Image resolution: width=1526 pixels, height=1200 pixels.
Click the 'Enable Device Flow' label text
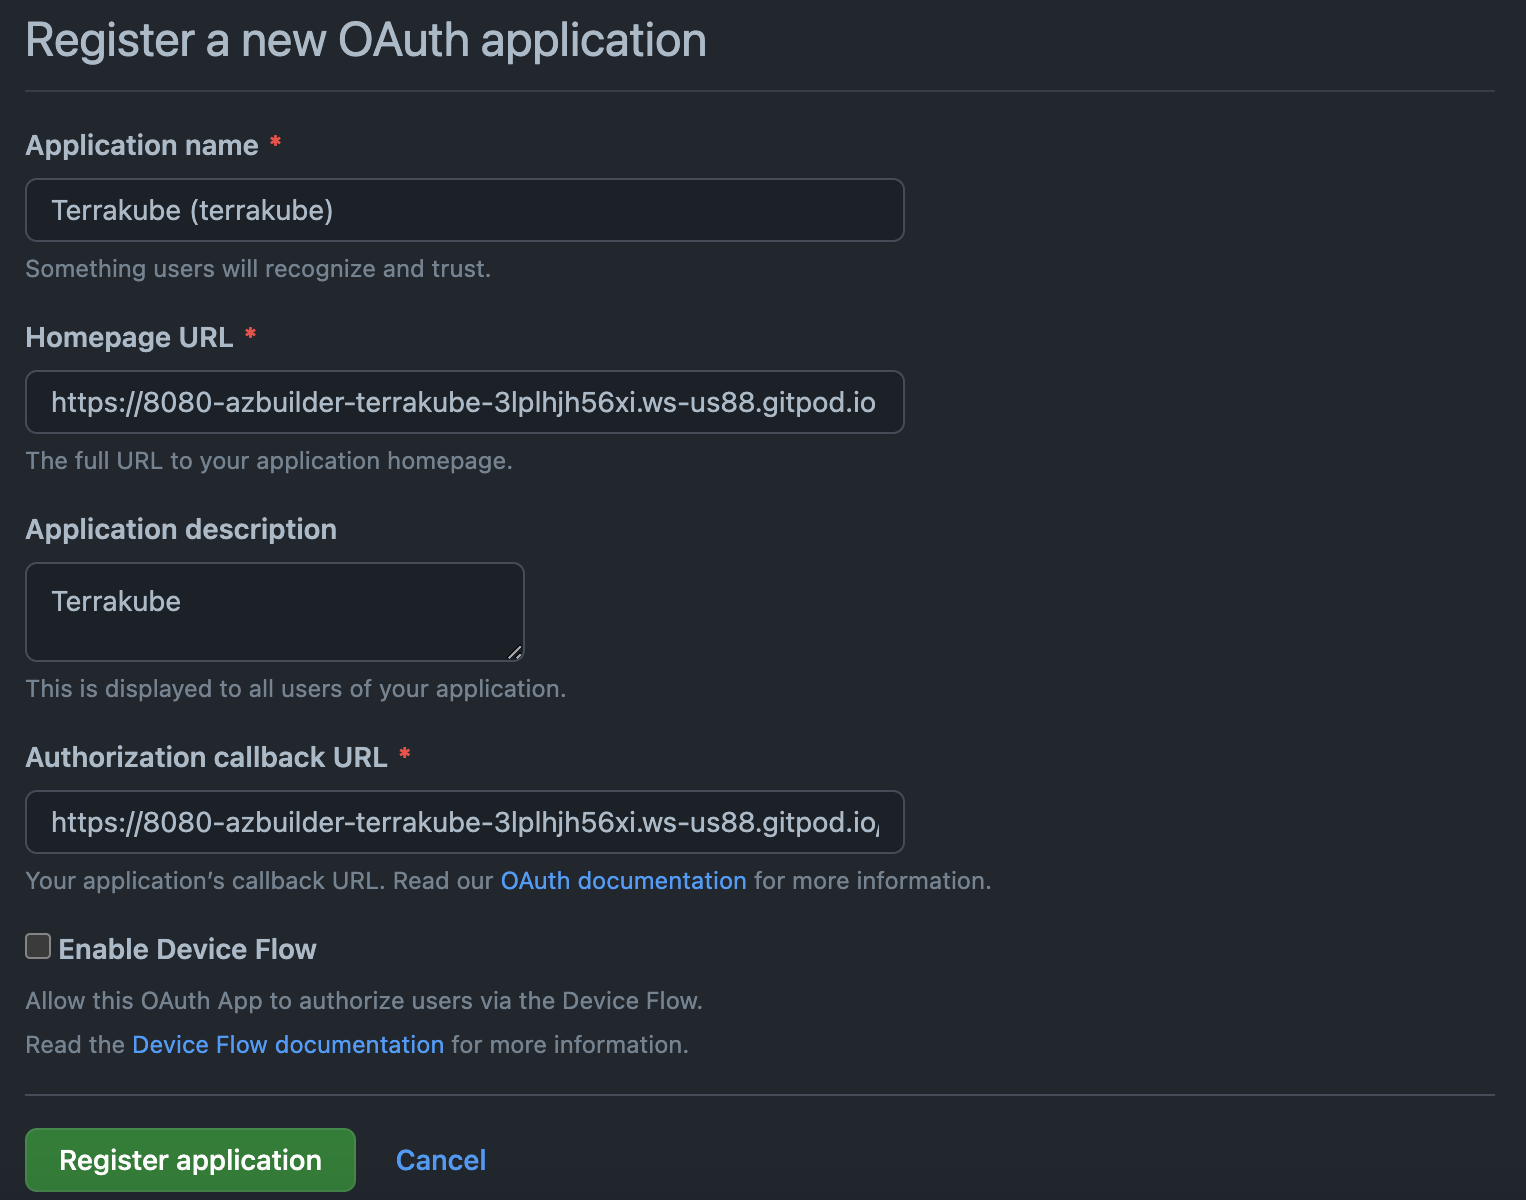tap(187, 949)
